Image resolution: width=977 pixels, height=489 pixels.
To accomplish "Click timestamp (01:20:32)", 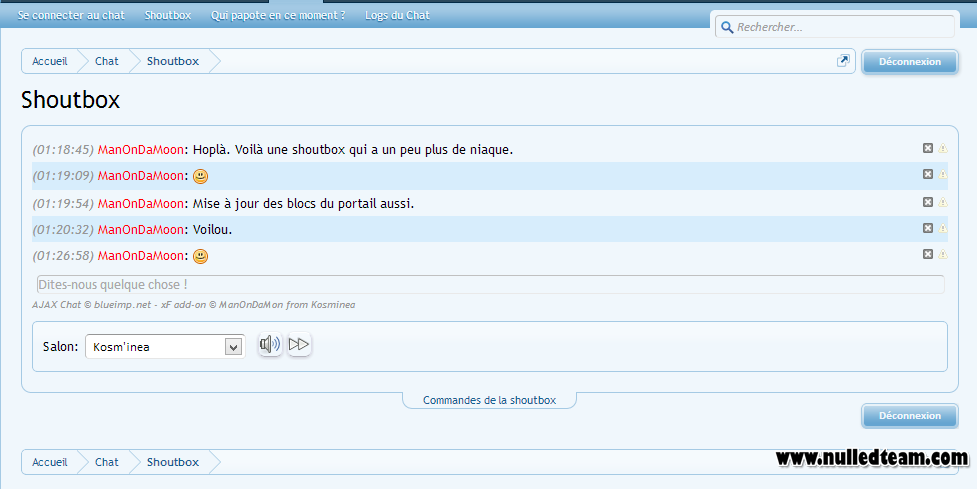I will point(64,230).
